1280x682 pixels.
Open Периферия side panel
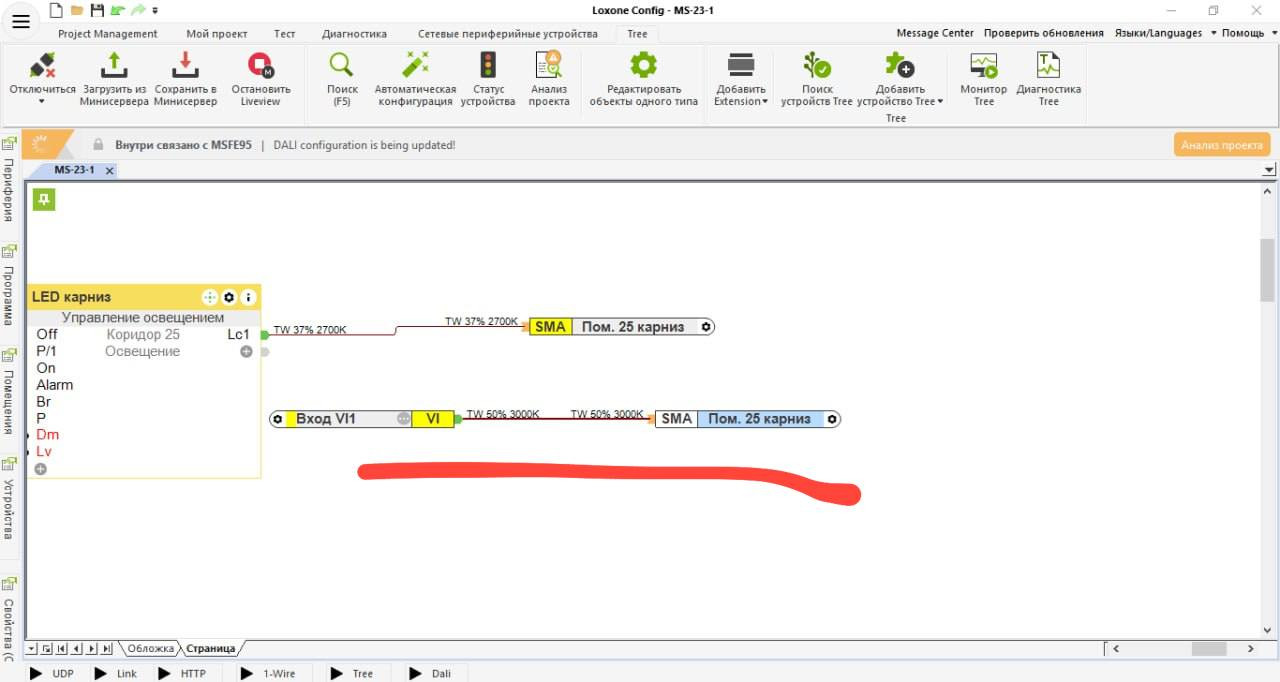coord(8,180)
